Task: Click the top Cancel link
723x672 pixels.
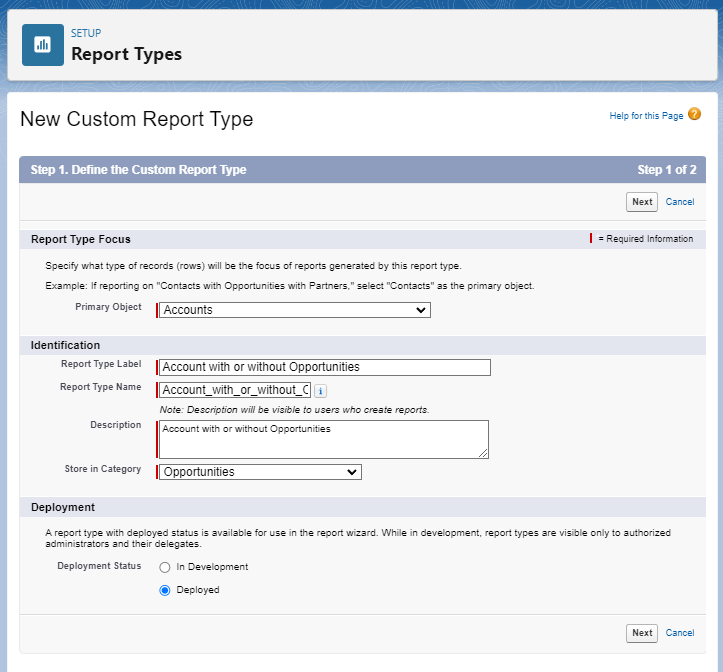Action: pos(680,202)
